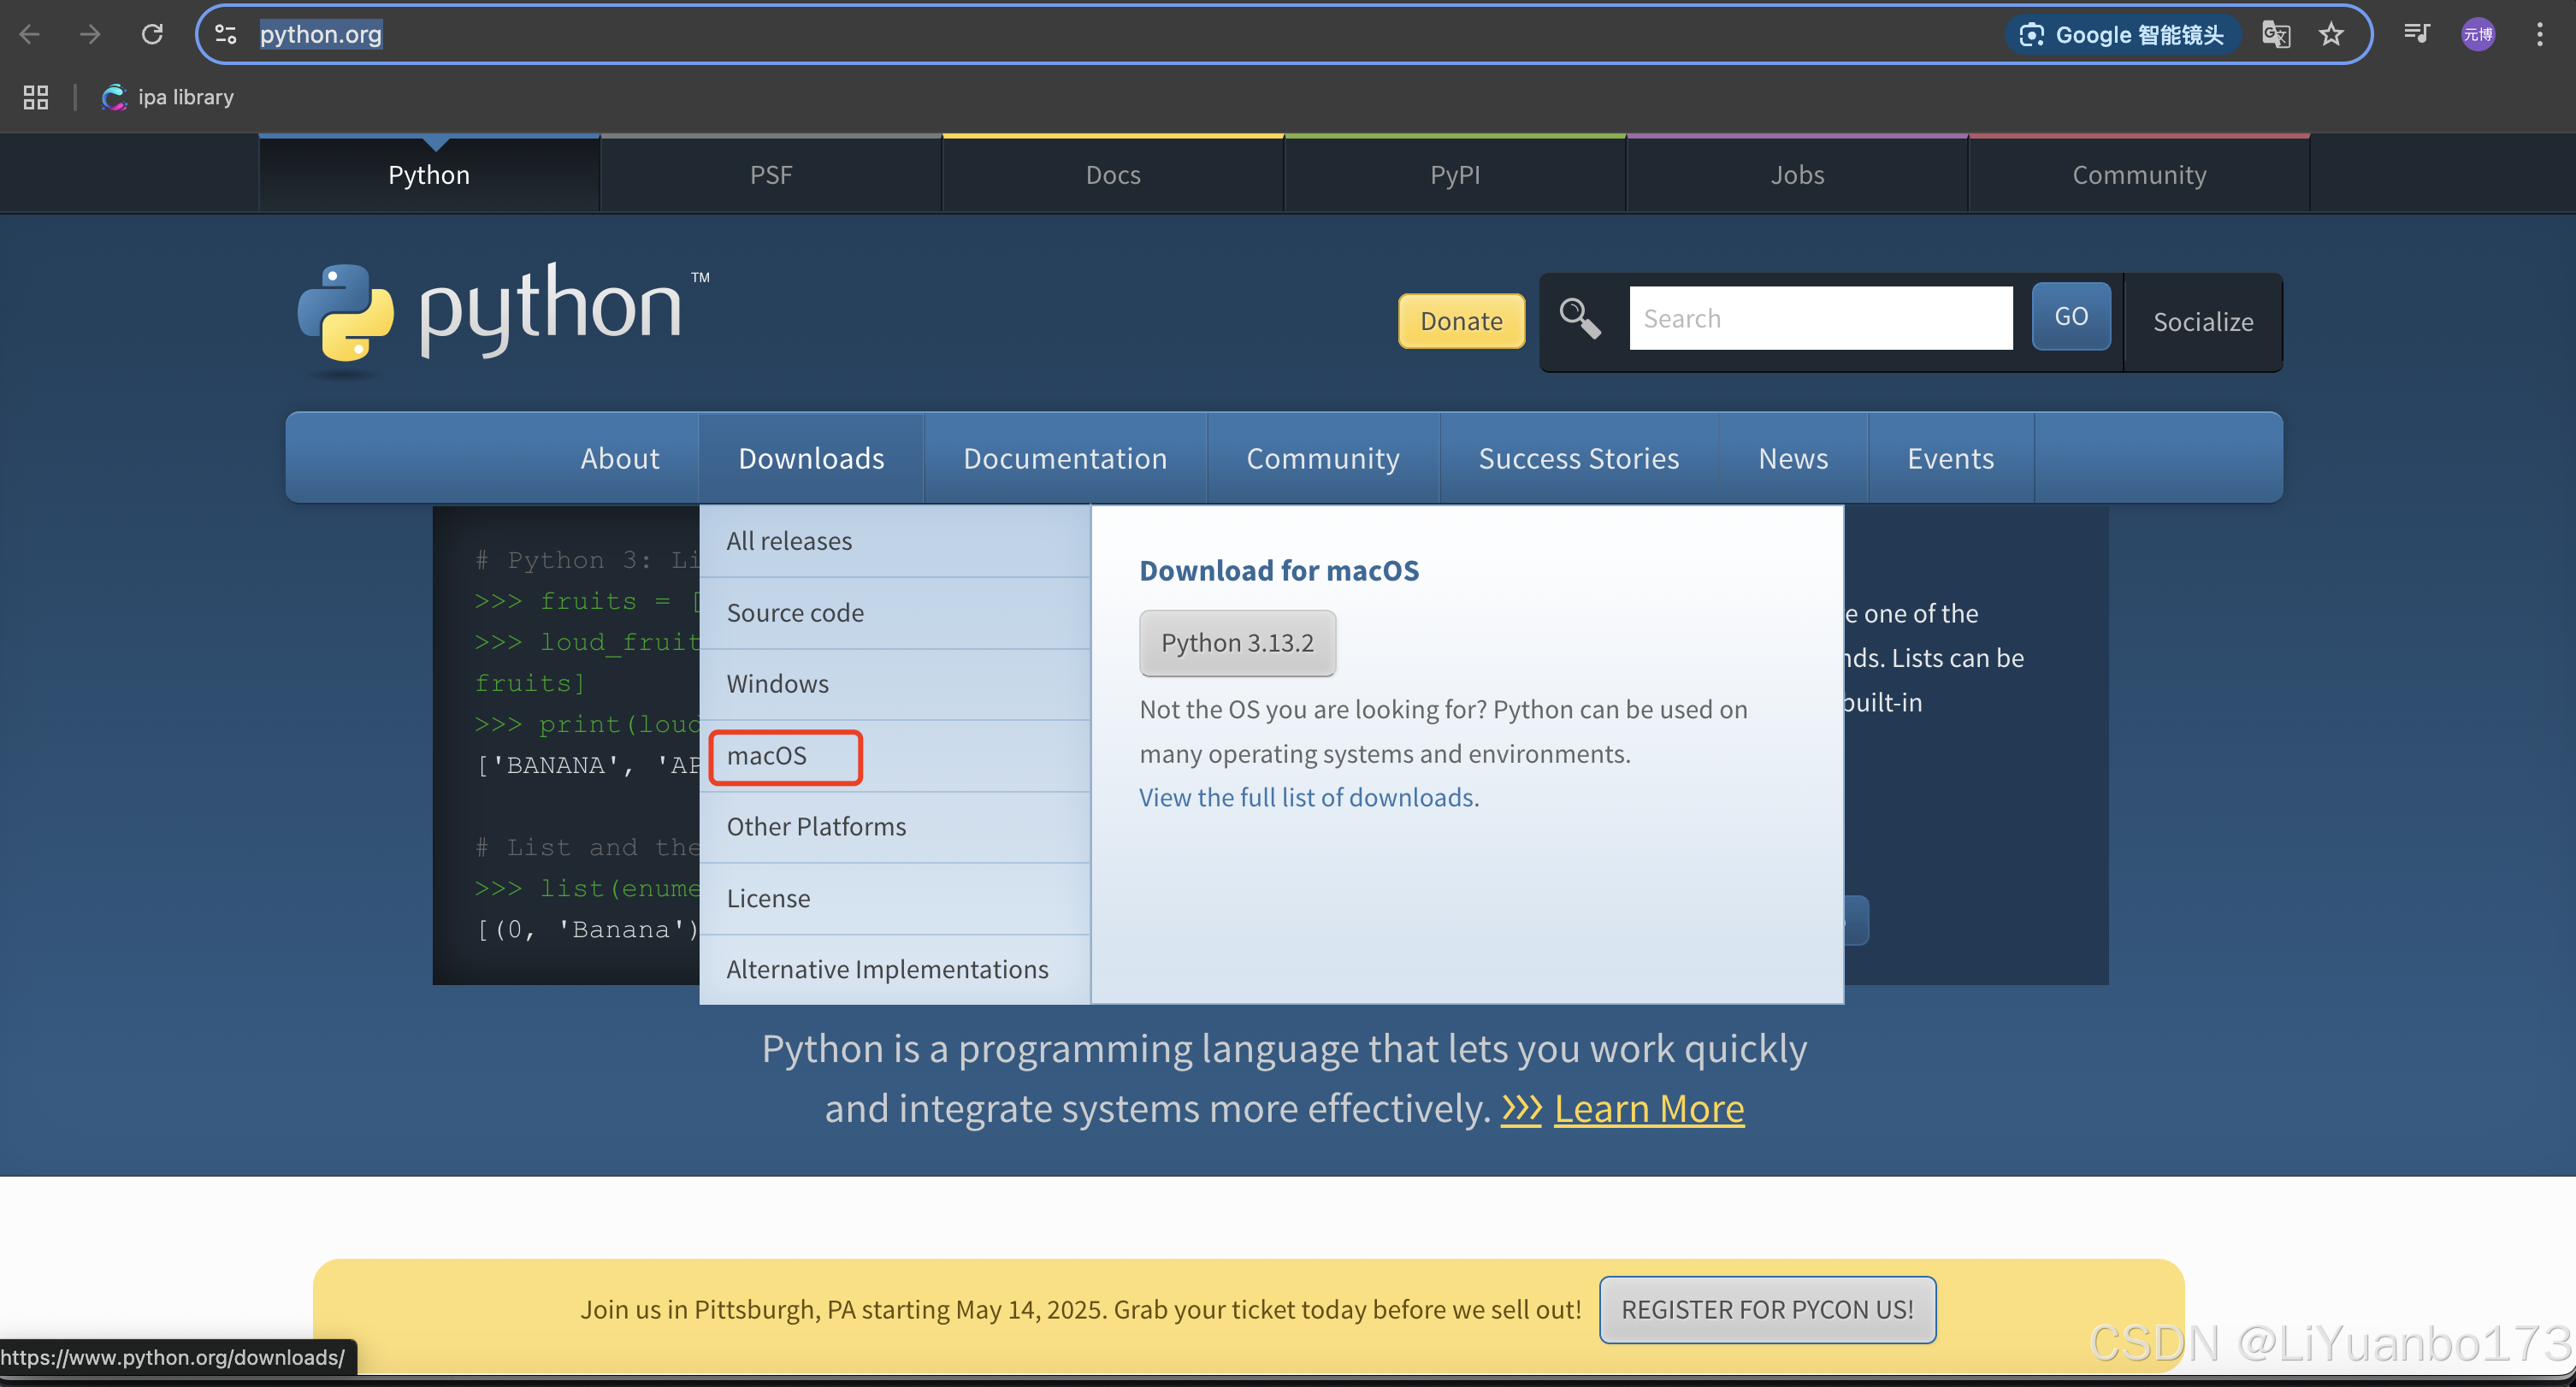Open the About navigation menu
Image resolution: width=2576 pixels, height=1387 pixels.
(x=620, y=458)
